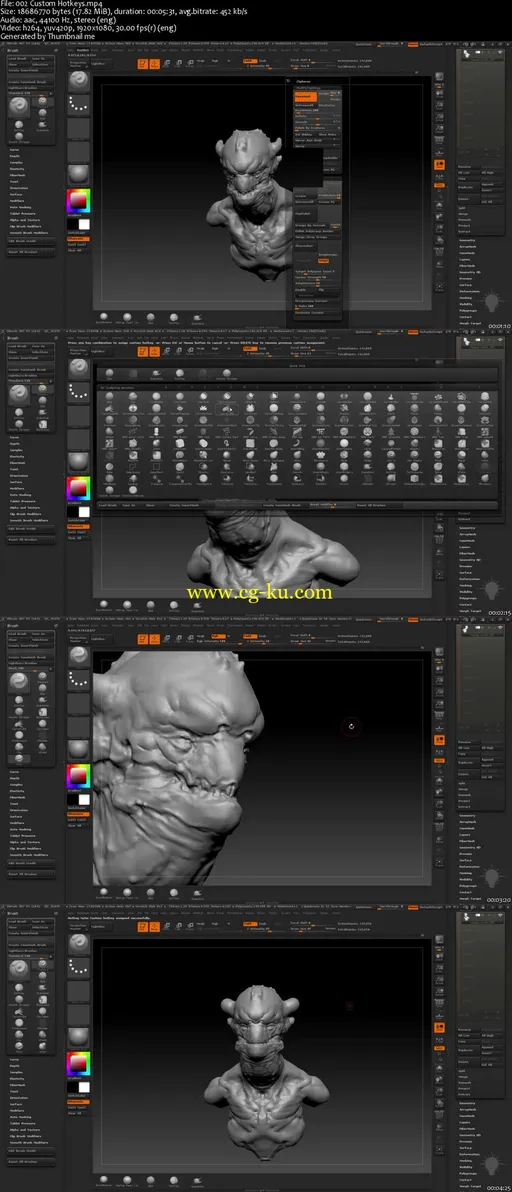Select the highlighted brush in second frame's popup grid
Viewport: 512px width, 1192px height.
tap(227, 408)
